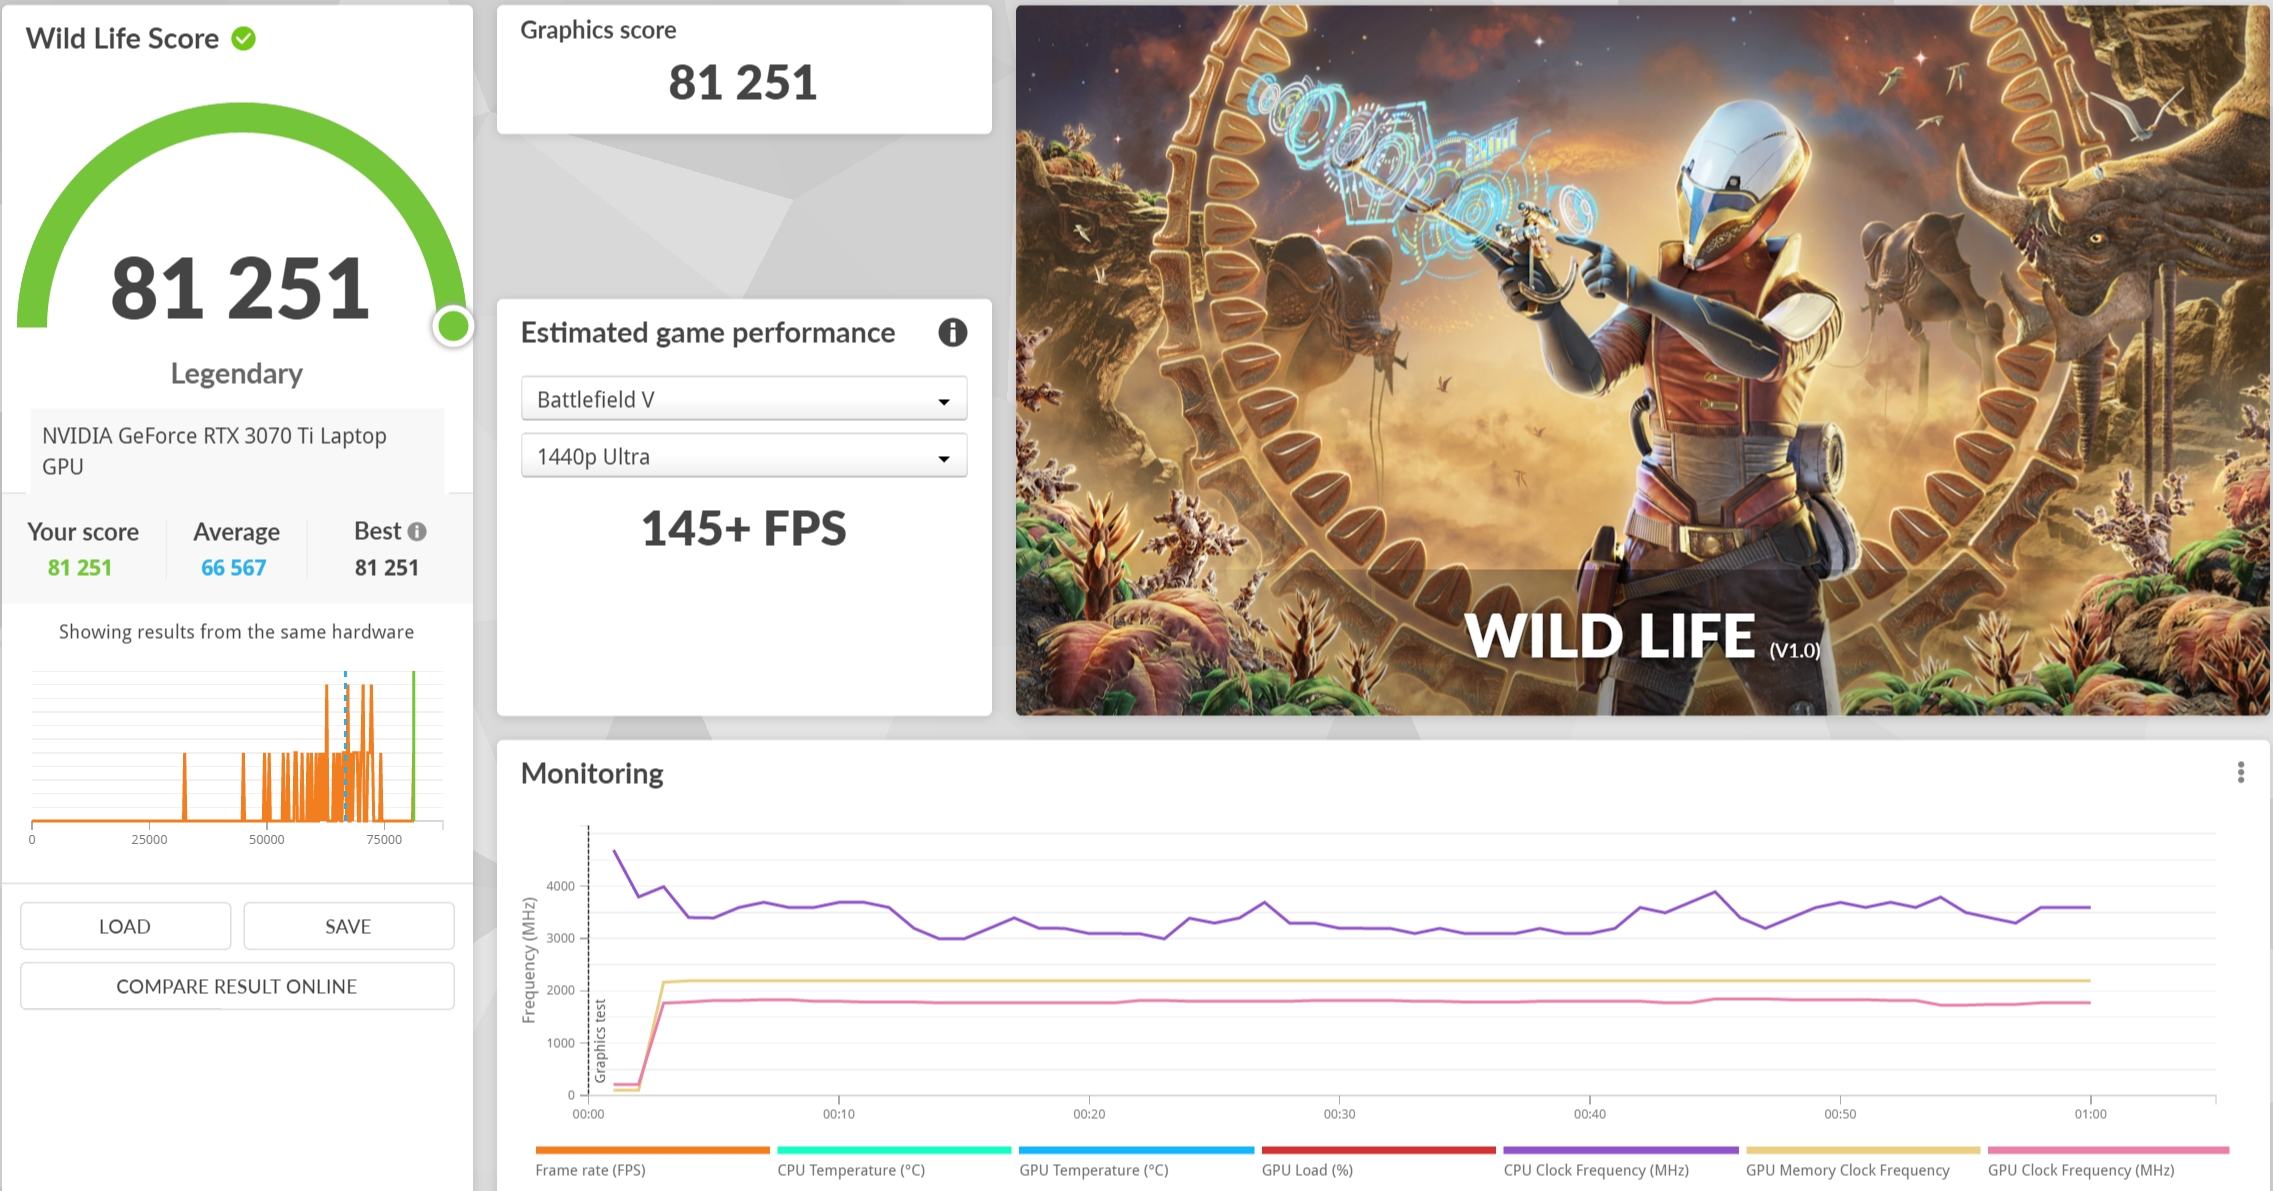
Task: Click the GPU Load red color swatch
Action: [x=1378, y=1150]
